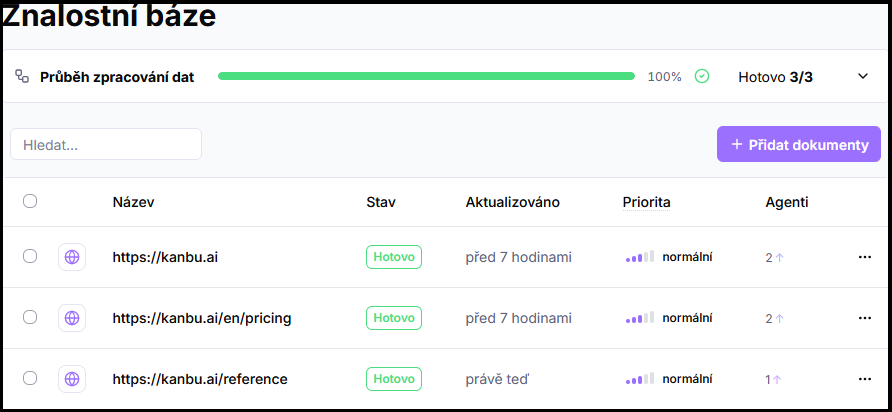Image resolution: width=892 pixels, height=412 pixels.
Task: Click the globe icon for kanbu.ai/reference
Action: [x=72, y=379]
